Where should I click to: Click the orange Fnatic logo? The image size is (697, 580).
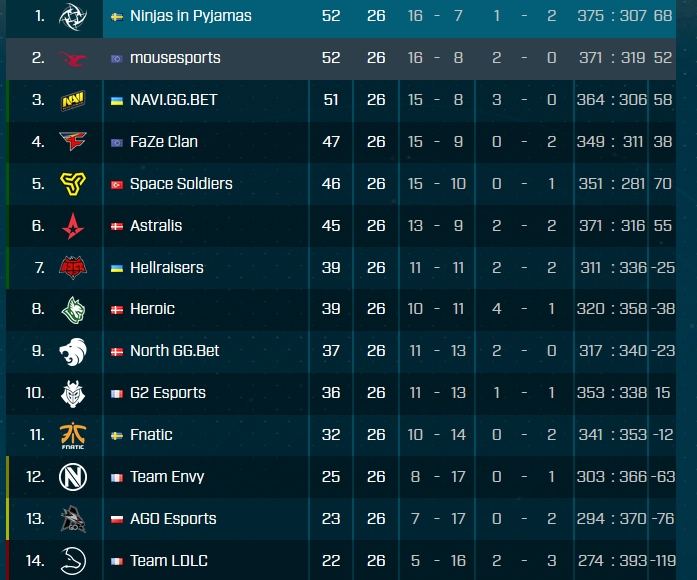(73, 436)
